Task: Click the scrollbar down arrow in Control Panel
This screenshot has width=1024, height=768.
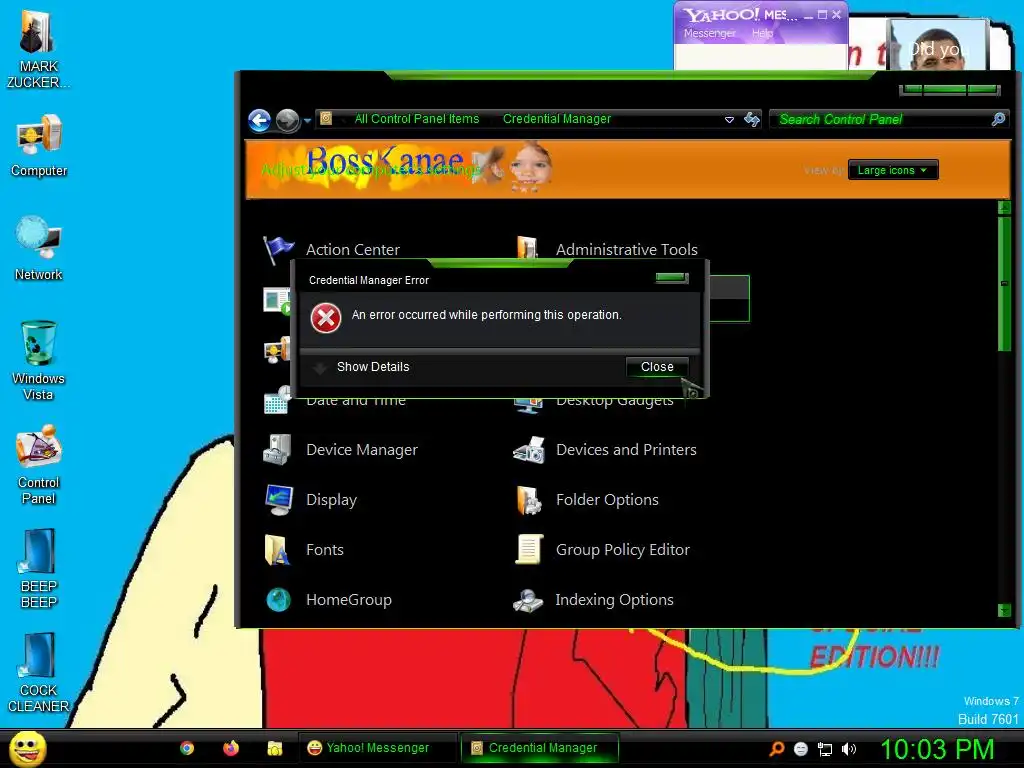Action: coord(1004,611)
